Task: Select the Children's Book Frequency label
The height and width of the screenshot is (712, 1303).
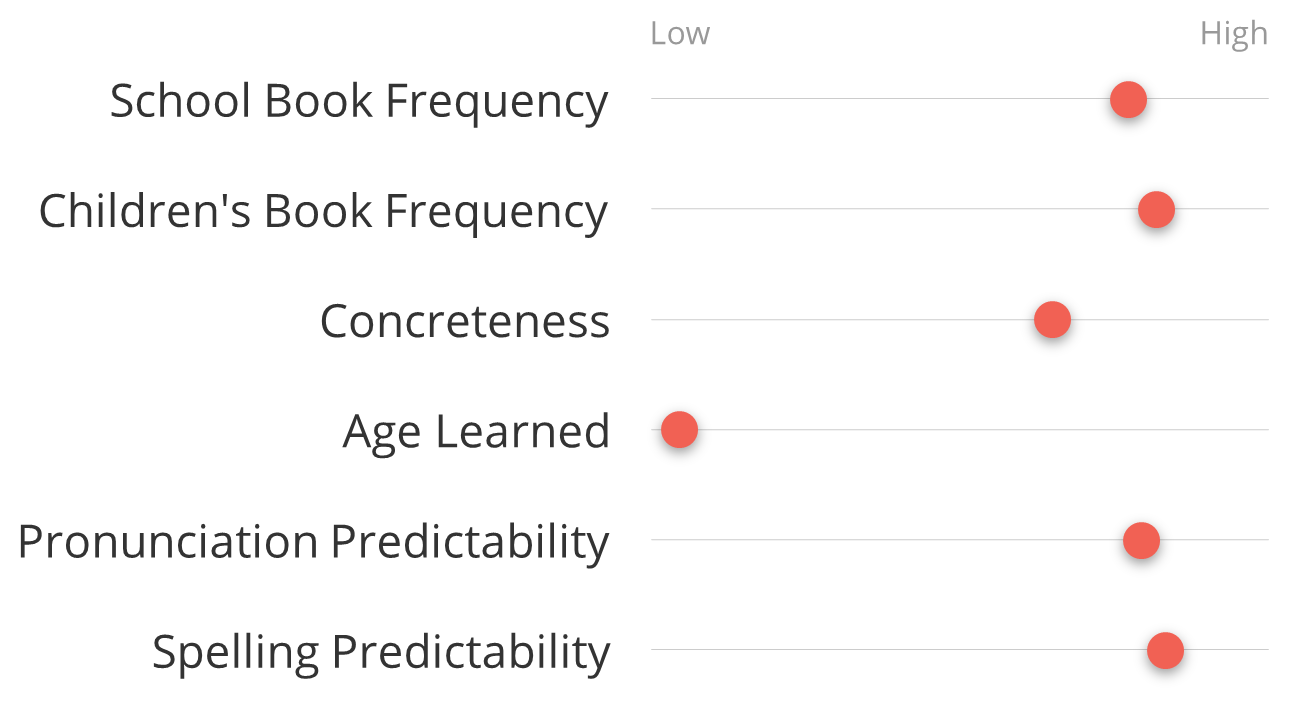Action: pos(323,212)
